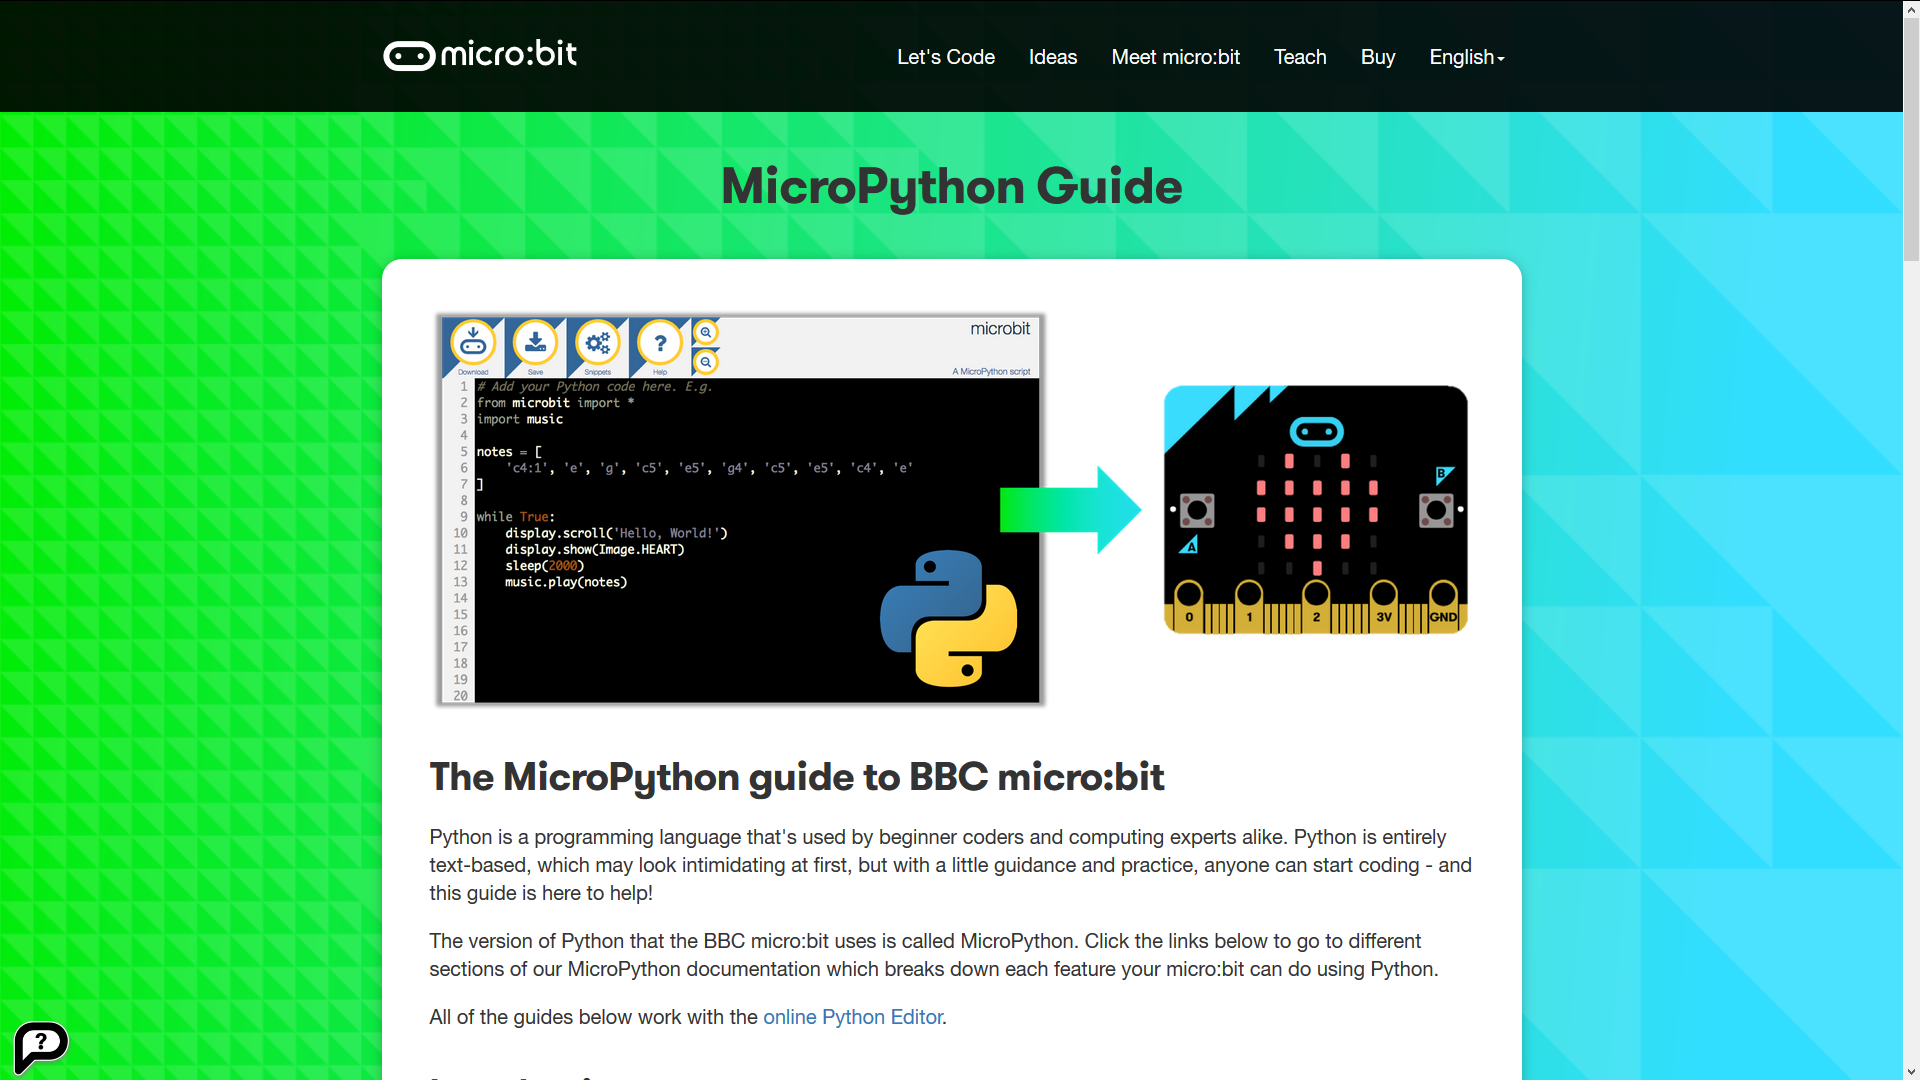Click the zoom-in icon in editor

(707, 332)
